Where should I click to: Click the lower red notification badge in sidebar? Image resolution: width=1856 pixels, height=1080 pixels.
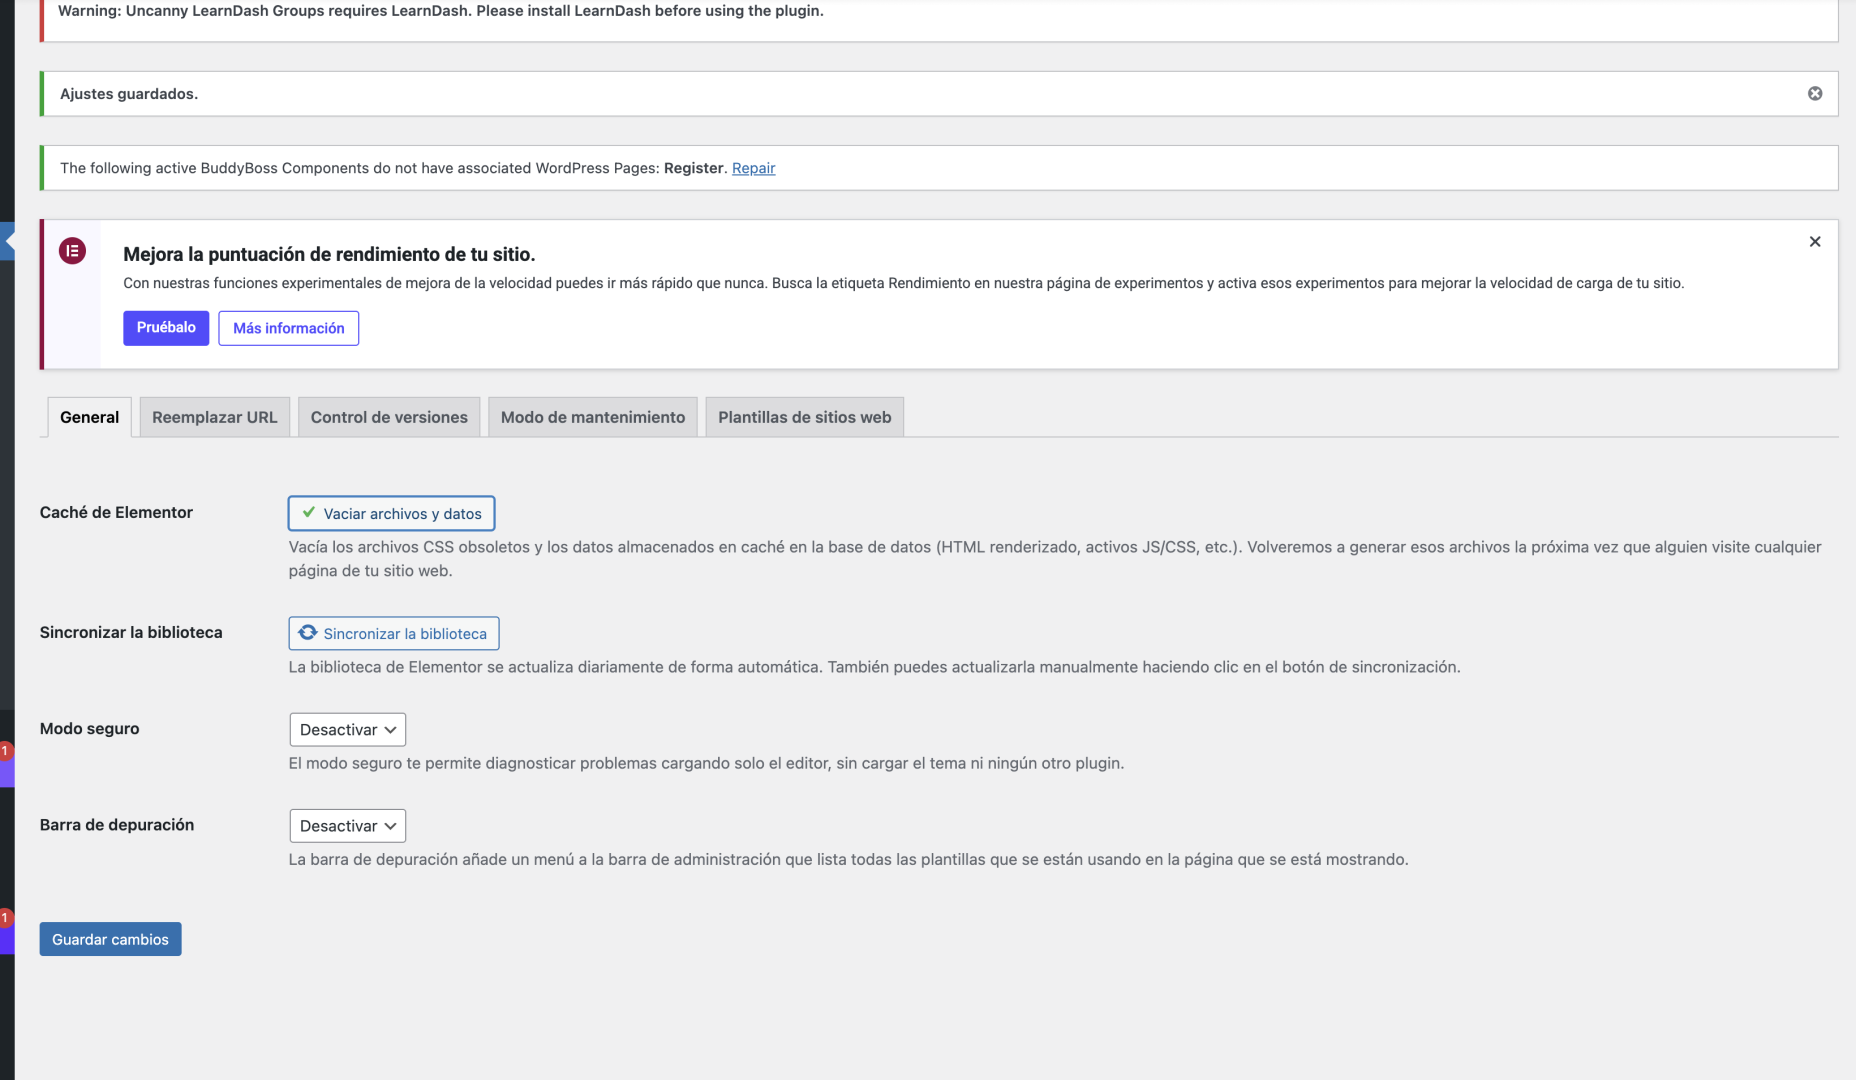pos(5,917)
